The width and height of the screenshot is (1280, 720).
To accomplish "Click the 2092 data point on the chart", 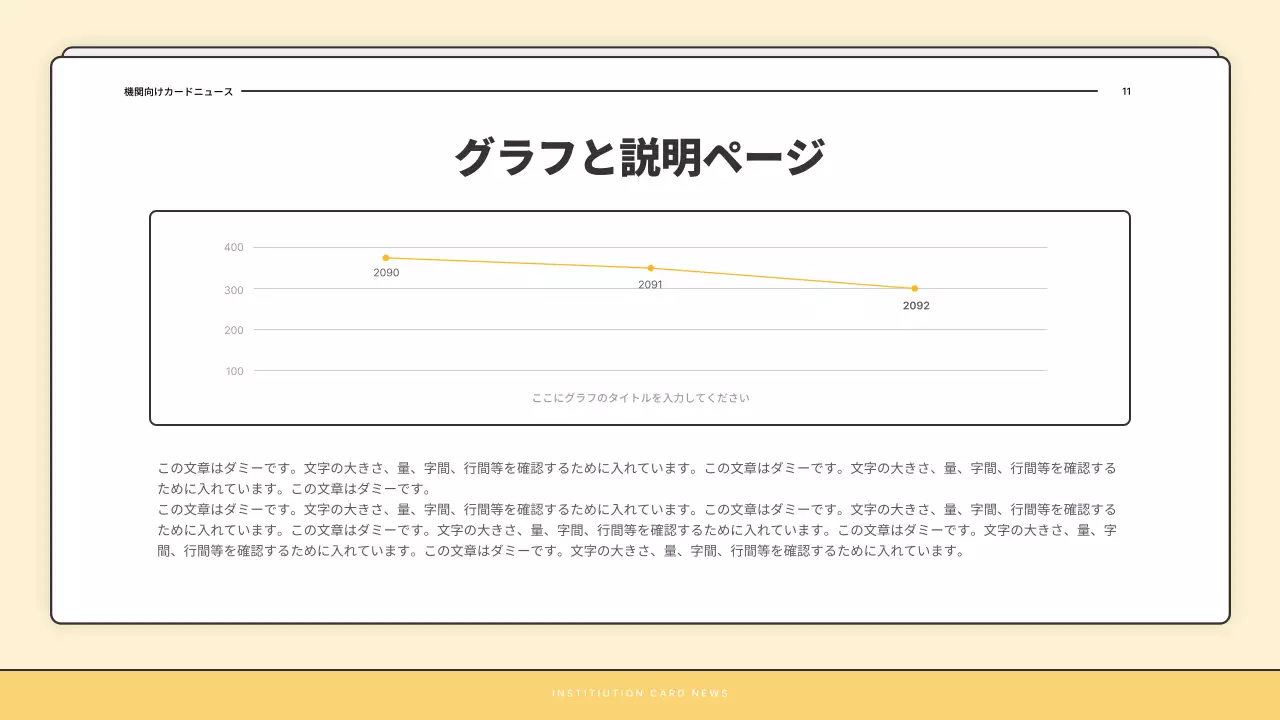I will click(x=915, y=288).
